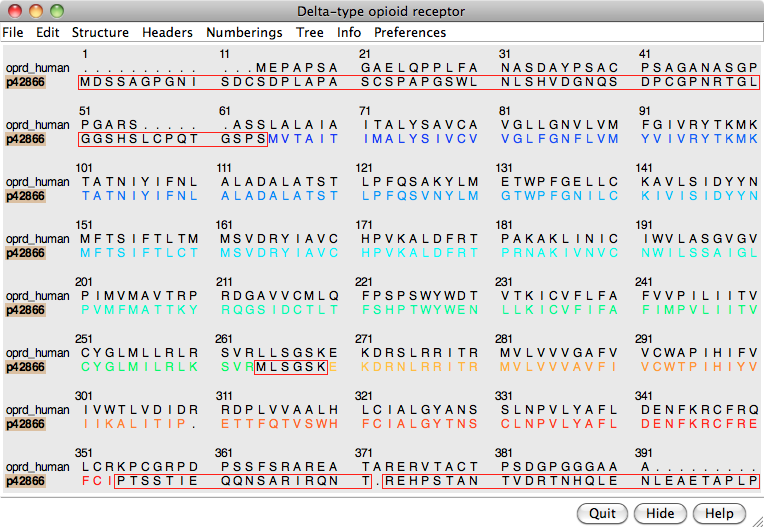Open the Info menu
This screenshot has width=764, height=528.
tap(349, 32)
